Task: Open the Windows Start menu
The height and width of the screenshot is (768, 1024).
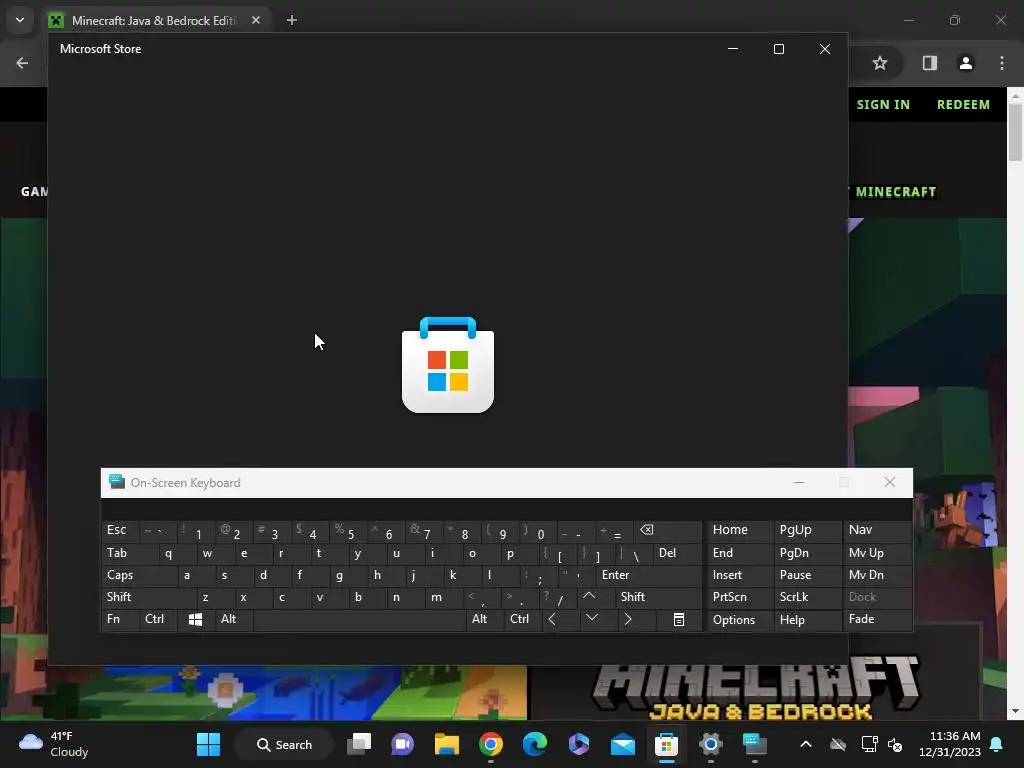Action: (208, 744)
